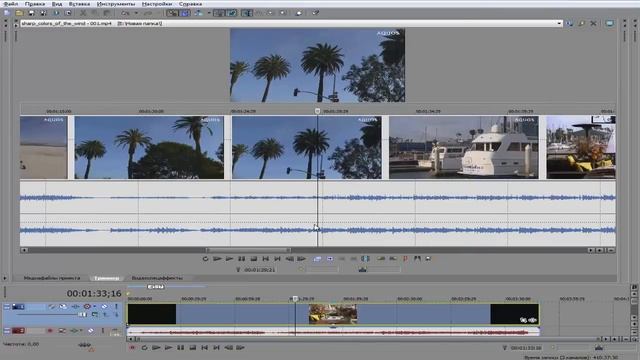Screen dimensions: 640x360
Task: Click the Undo arrow icon
Action: [125, 13]
